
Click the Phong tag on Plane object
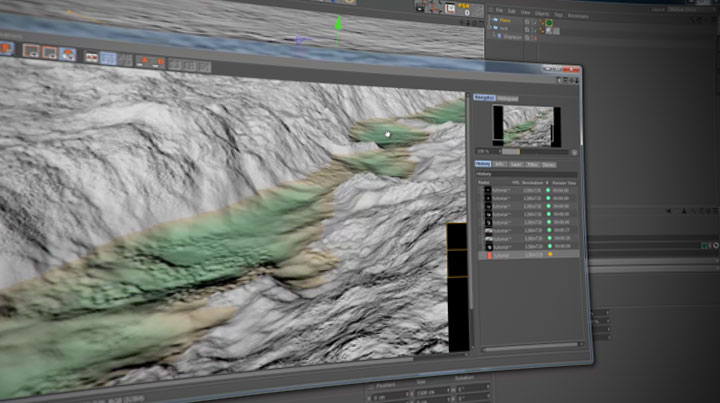541,22
